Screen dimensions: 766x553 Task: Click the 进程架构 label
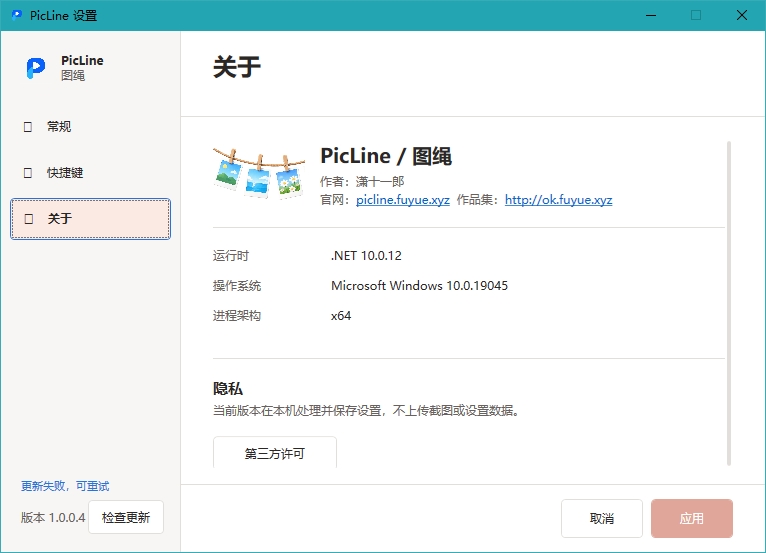(237, 316)
